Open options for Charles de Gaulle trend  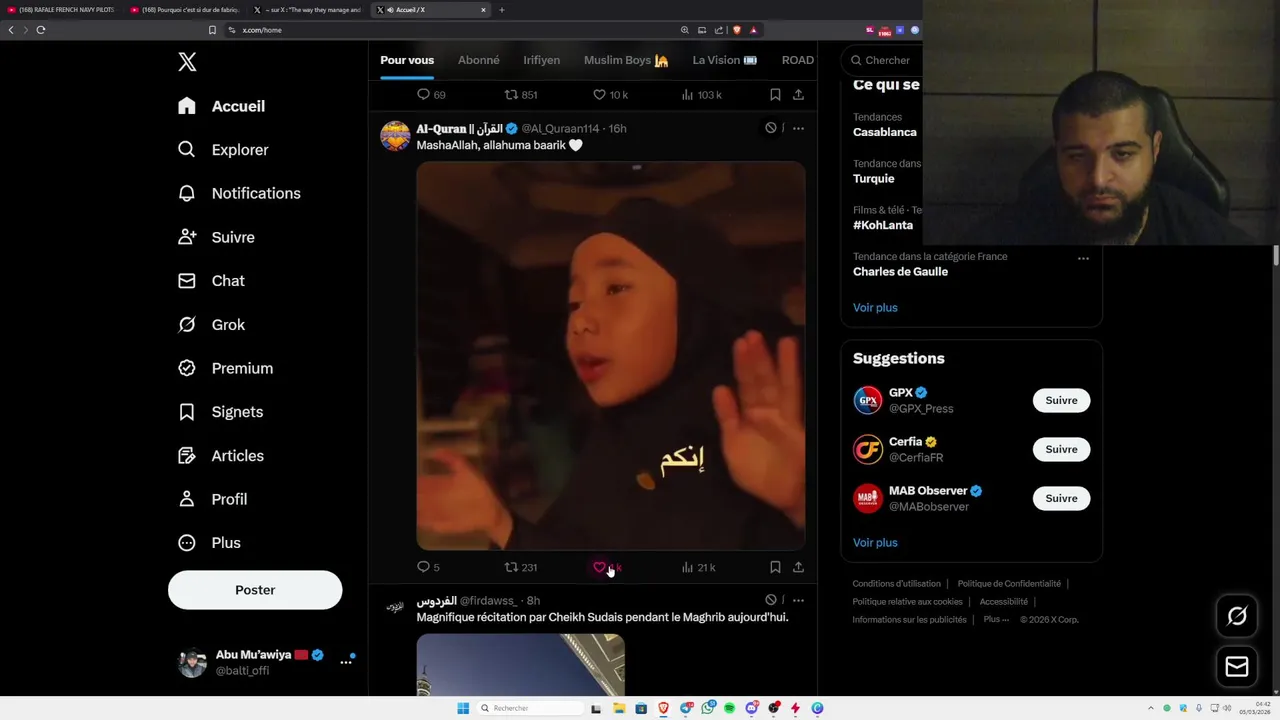[x=1083, y=258]
